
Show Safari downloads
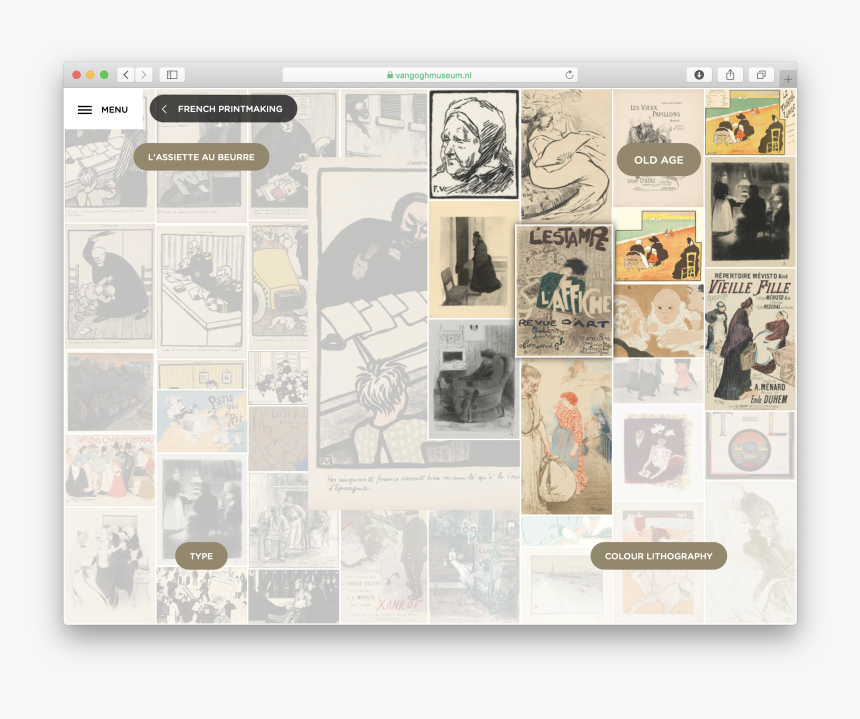coord(699,75)
